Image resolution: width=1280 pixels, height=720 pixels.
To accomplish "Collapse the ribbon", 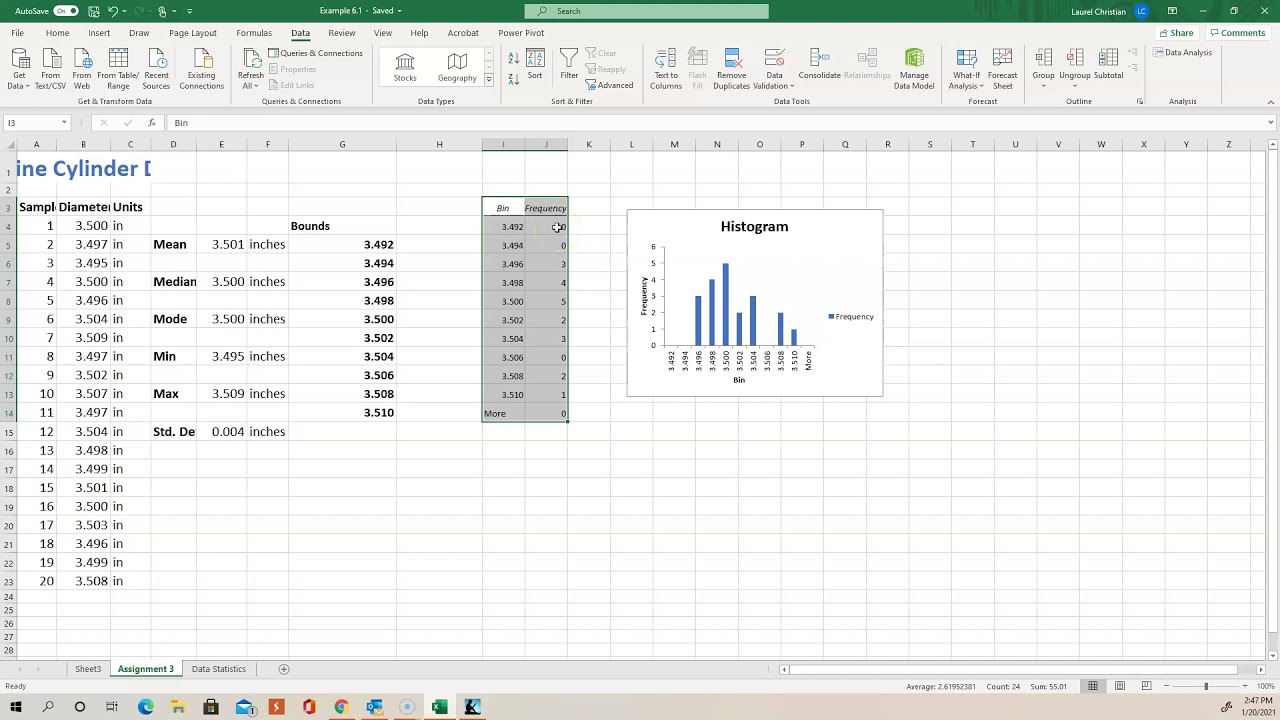I will click(1270, 101).
